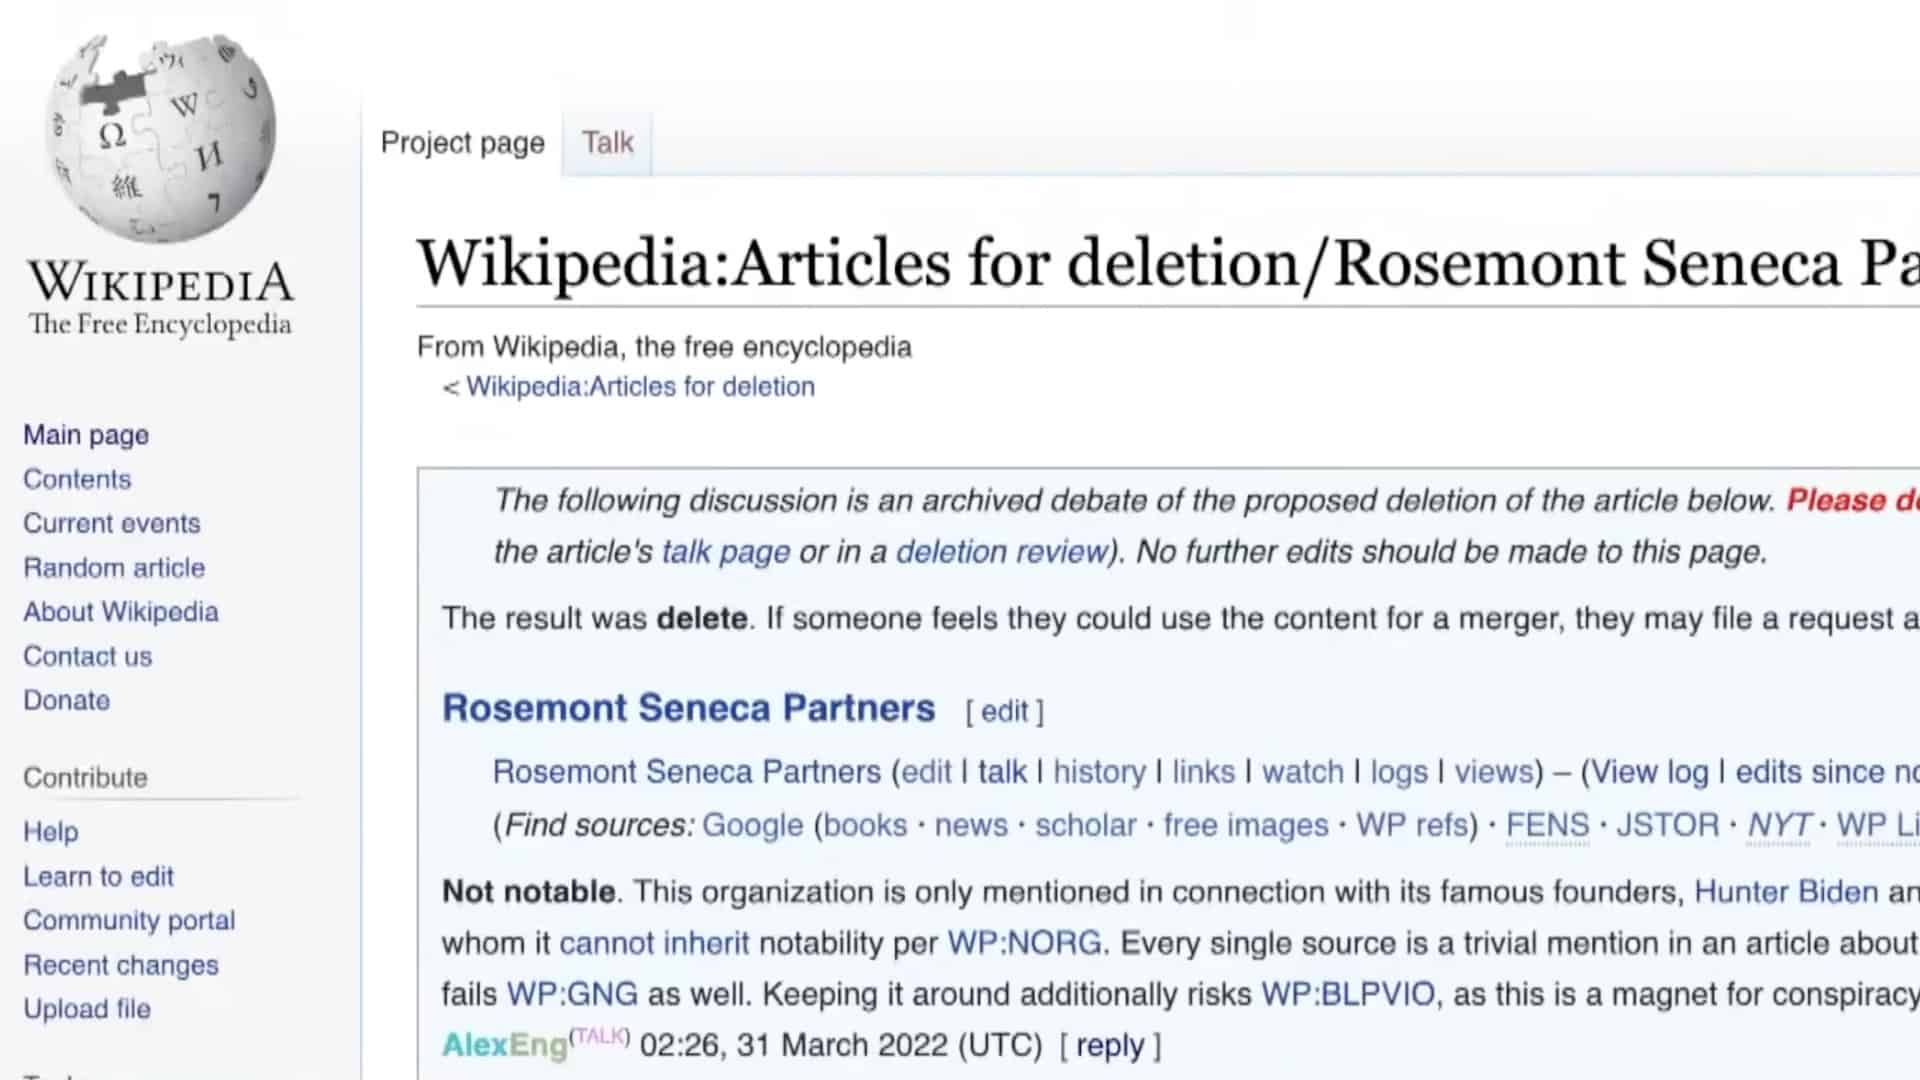This screenshot has height=1080, width=1920.
Task: Open Learn to edit link
Action: tap(98, 876)
